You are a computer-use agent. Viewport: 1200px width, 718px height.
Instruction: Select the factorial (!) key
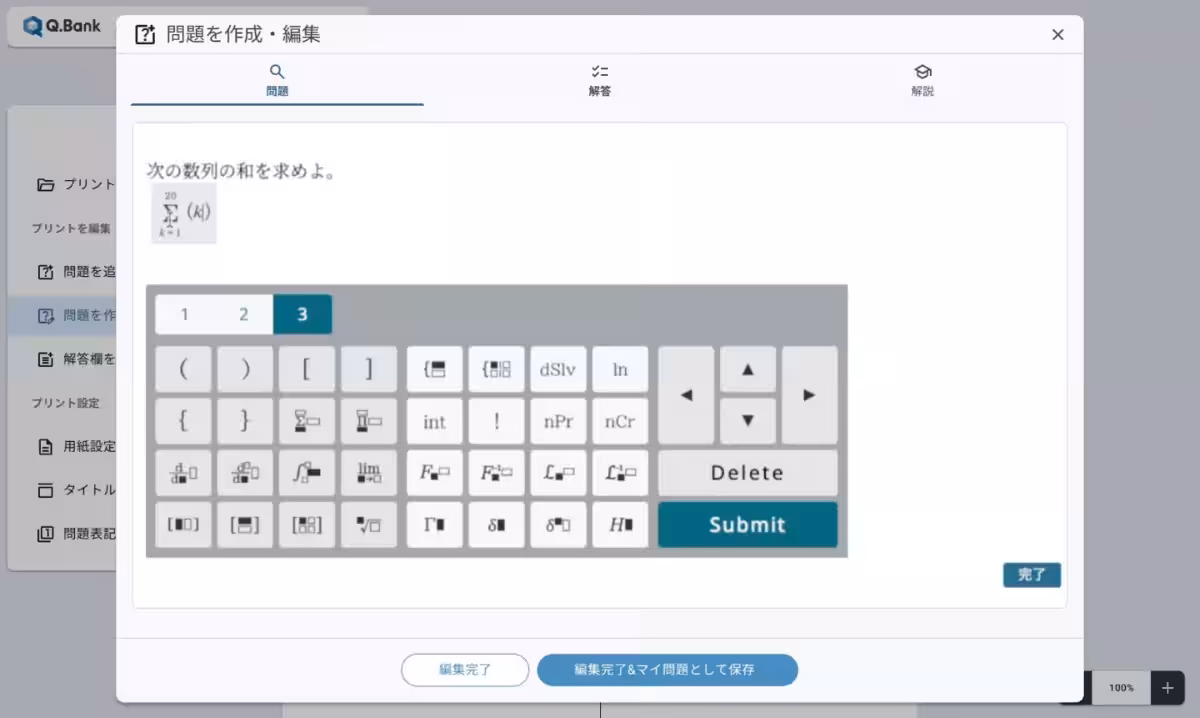[x=496, y=420]
